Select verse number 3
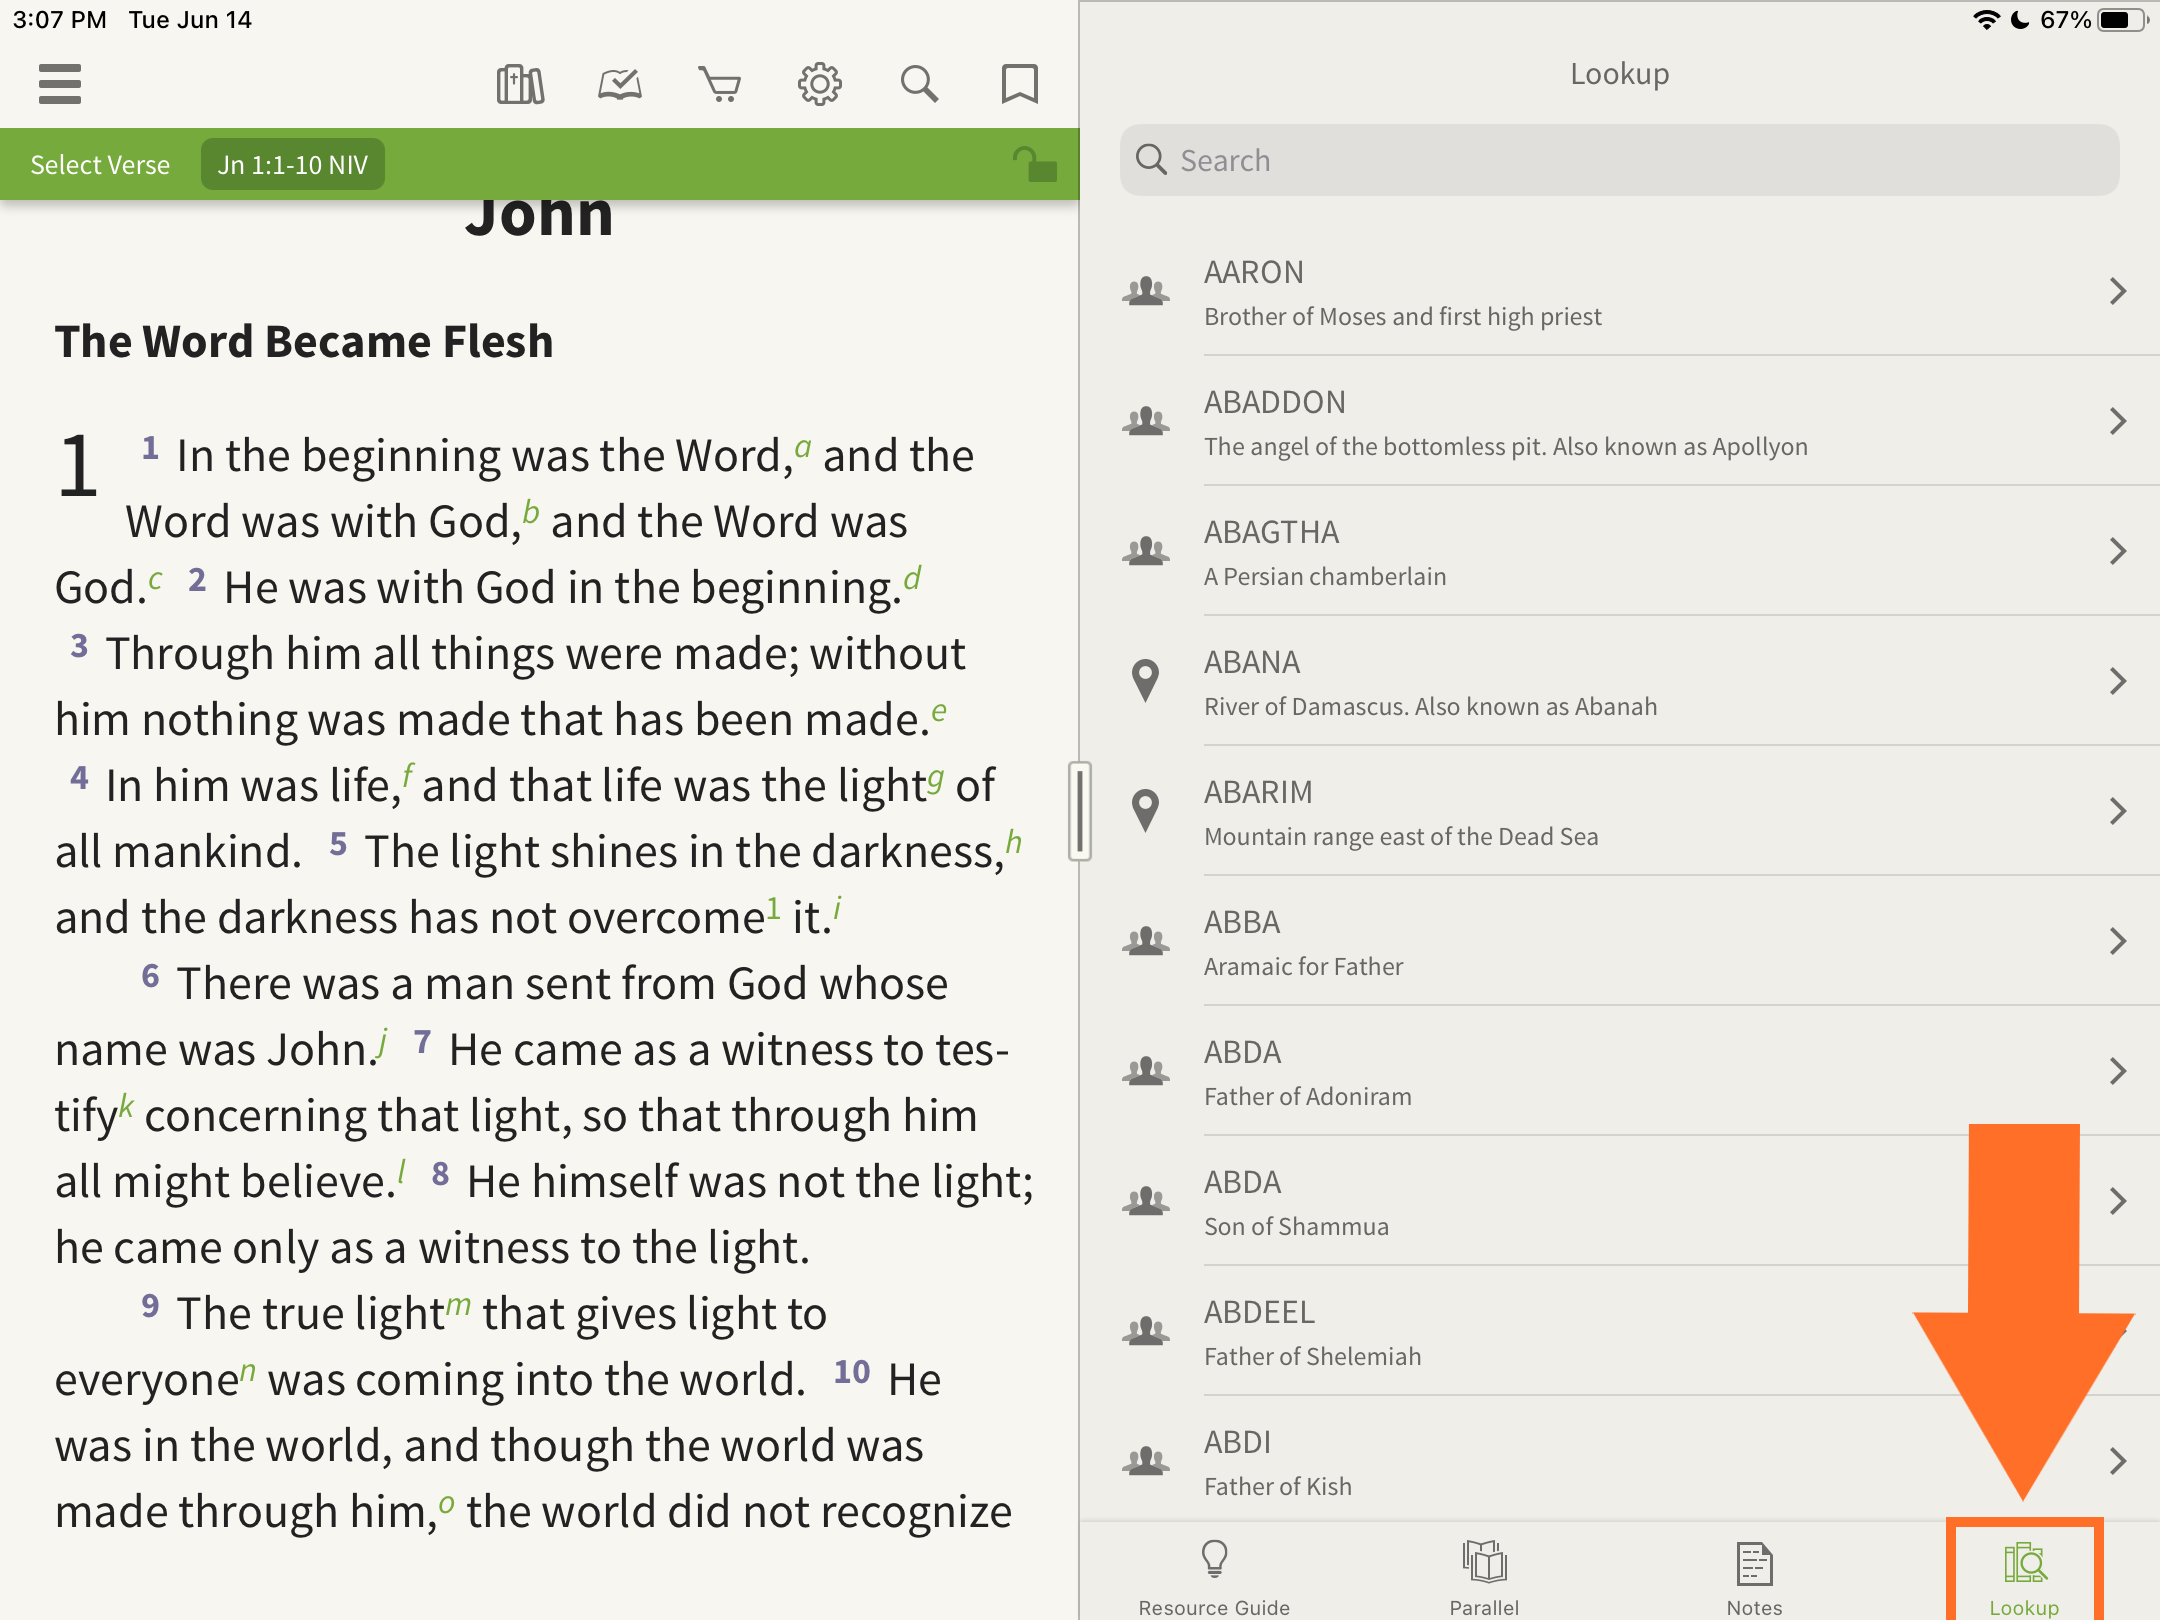 (79, 646)
